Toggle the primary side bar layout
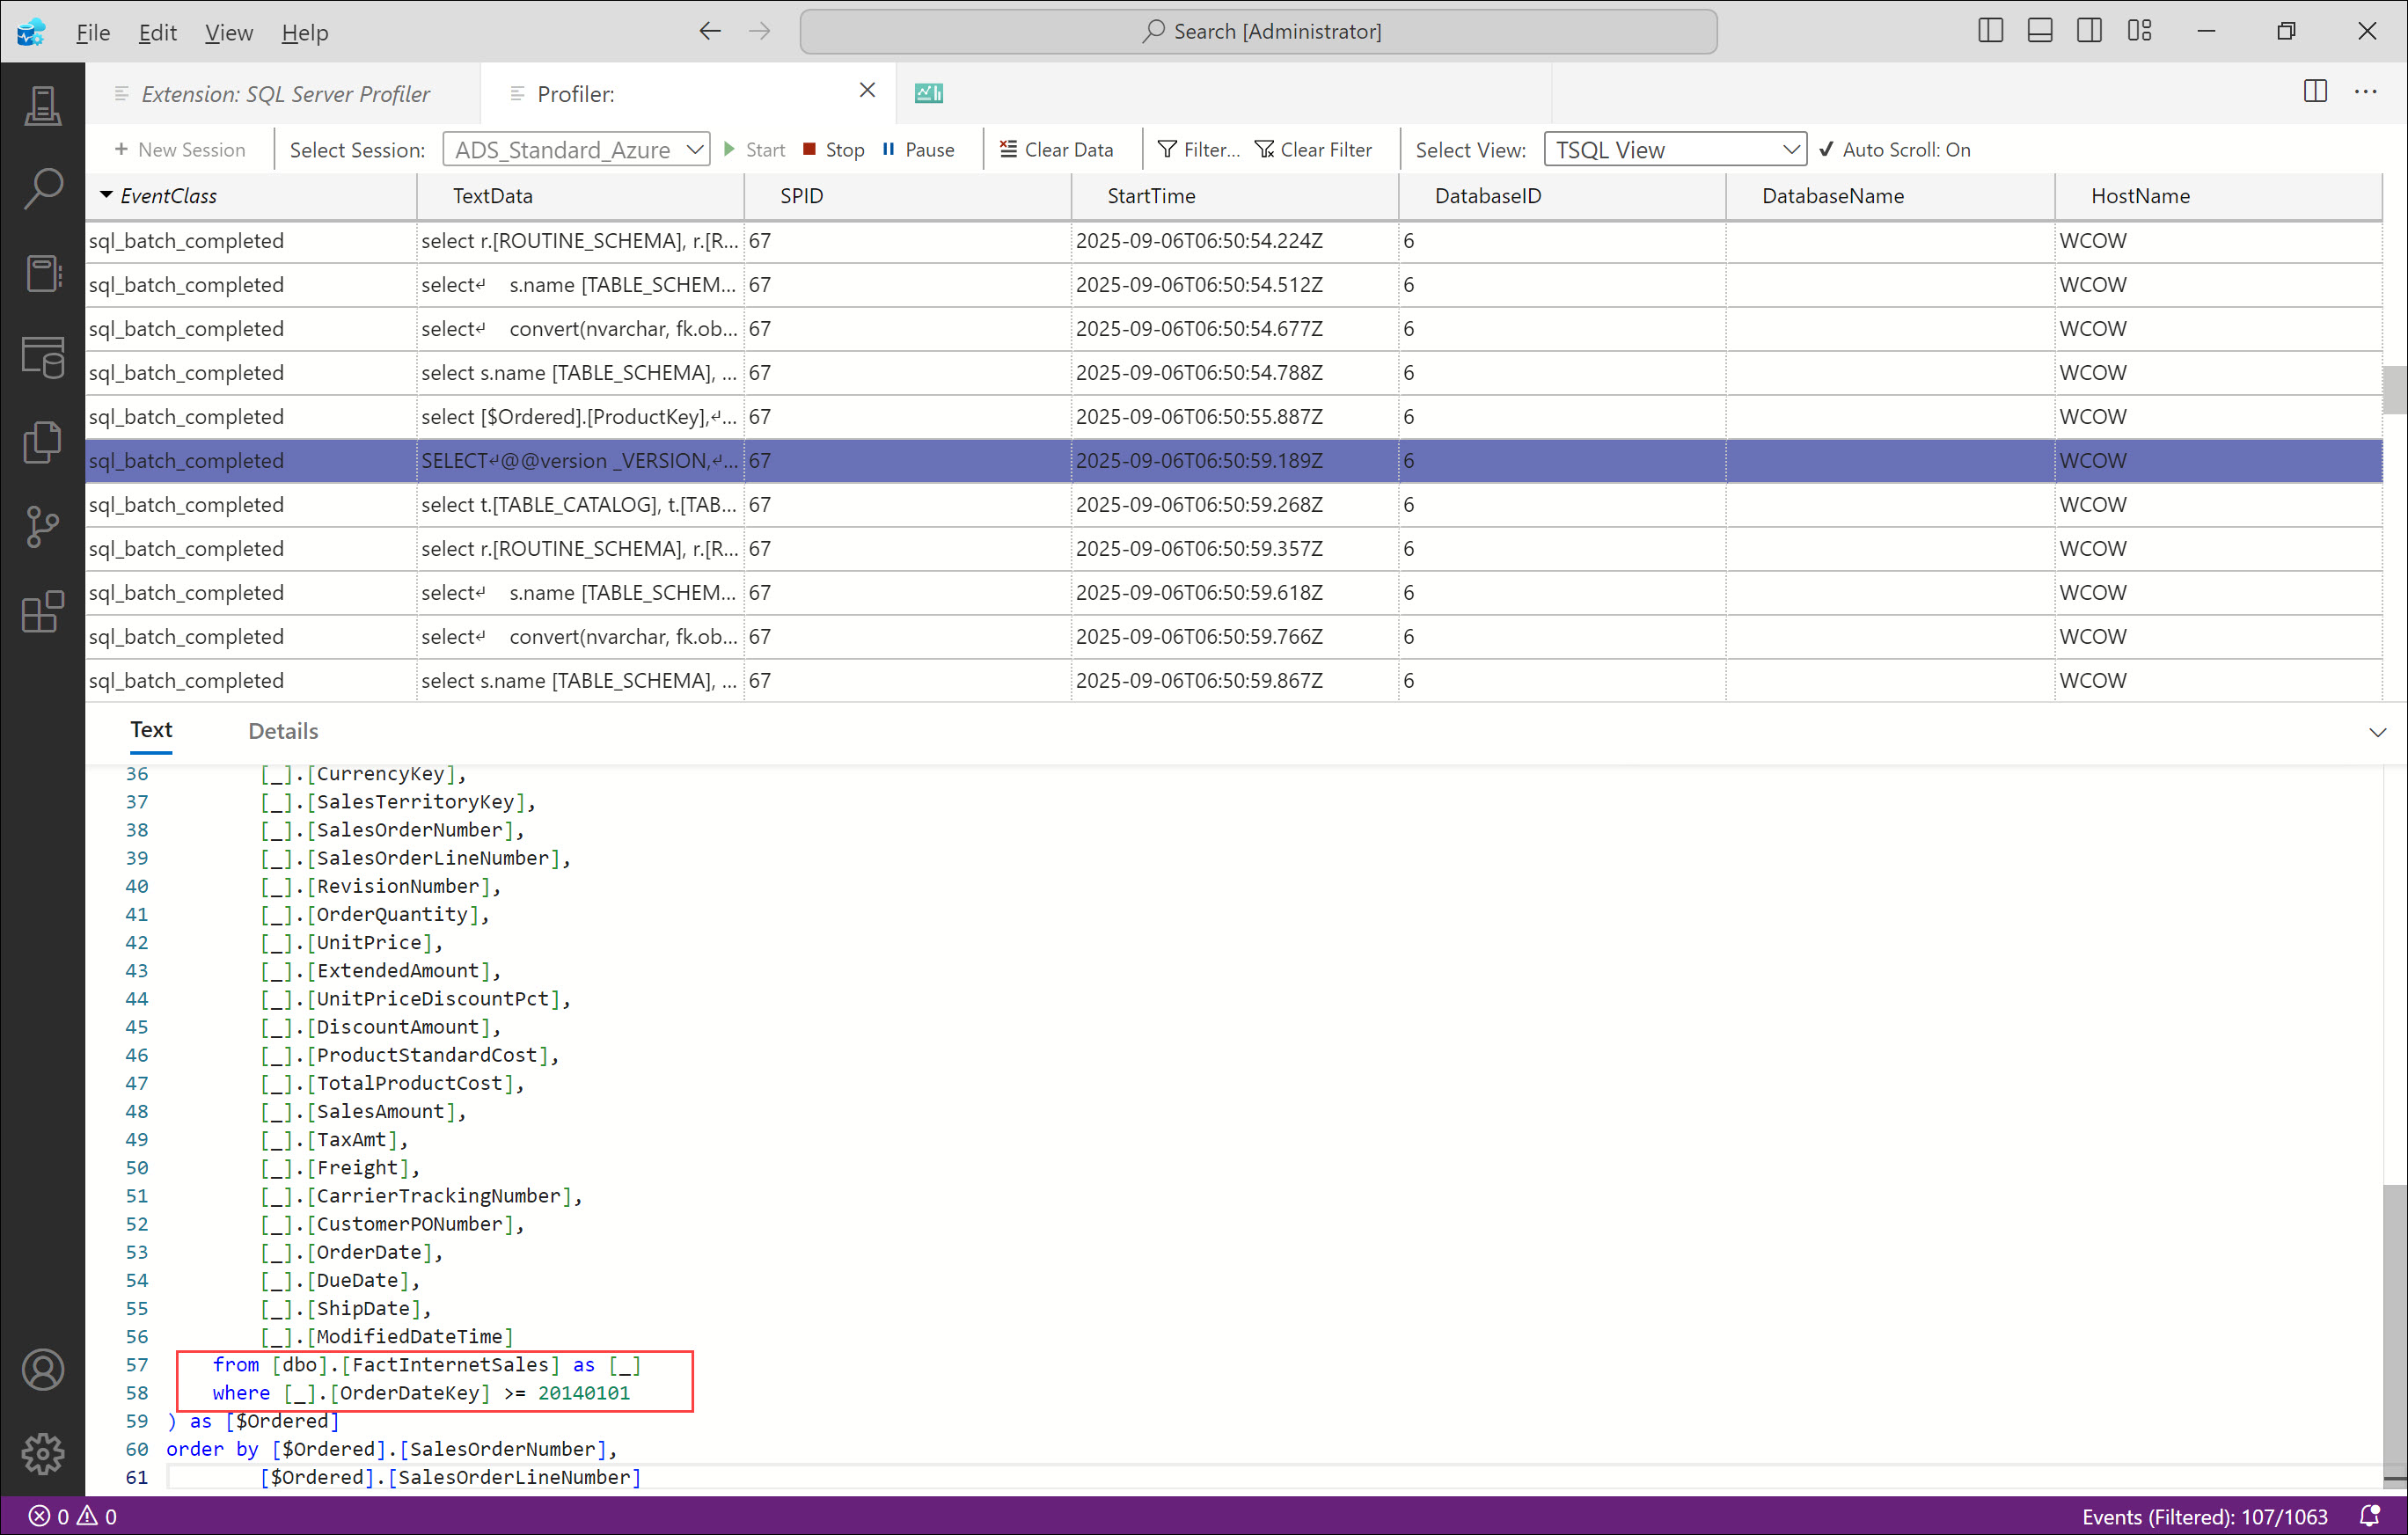Image resolution: width=2408 pixels, height=1535 pixels. pos(1990,31)
